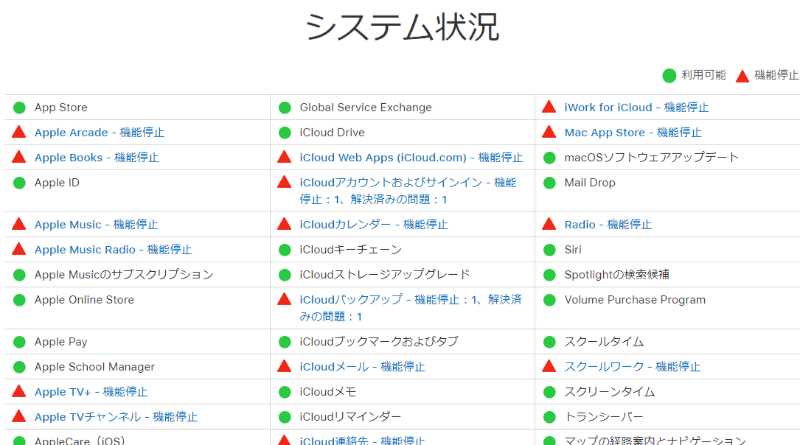Open the iCloudメール outage link

pyautogui.click(x=362, y=367)
